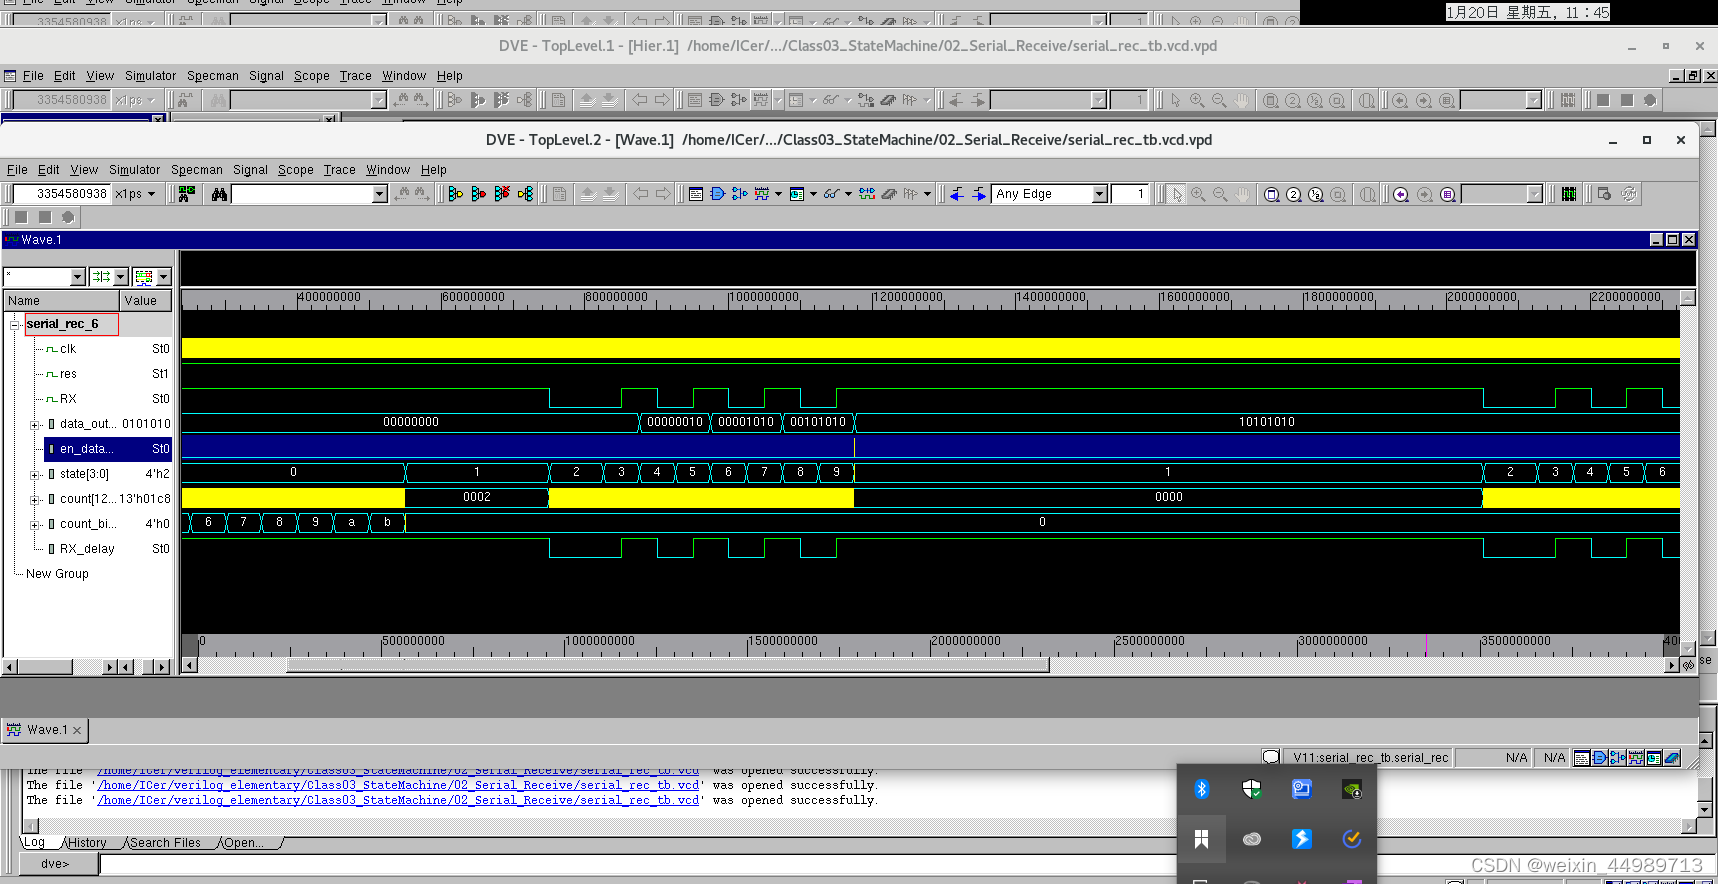Click the blue search forward edge arrow

(x=979, y=194)
